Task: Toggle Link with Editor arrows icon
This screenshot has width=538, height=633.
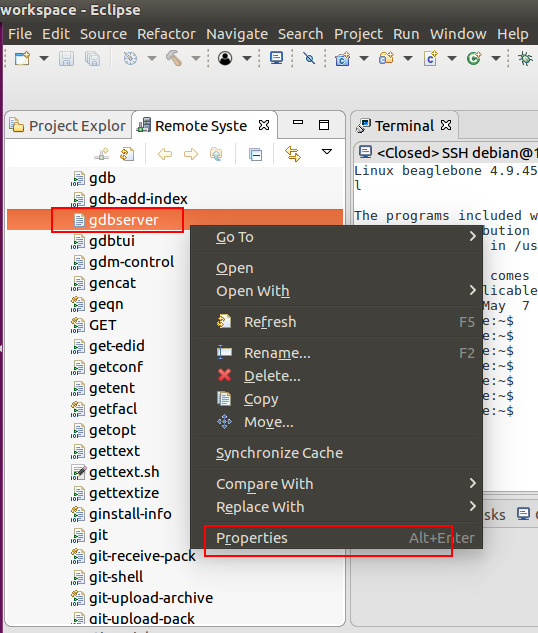Action: click(x=293, y=154)
